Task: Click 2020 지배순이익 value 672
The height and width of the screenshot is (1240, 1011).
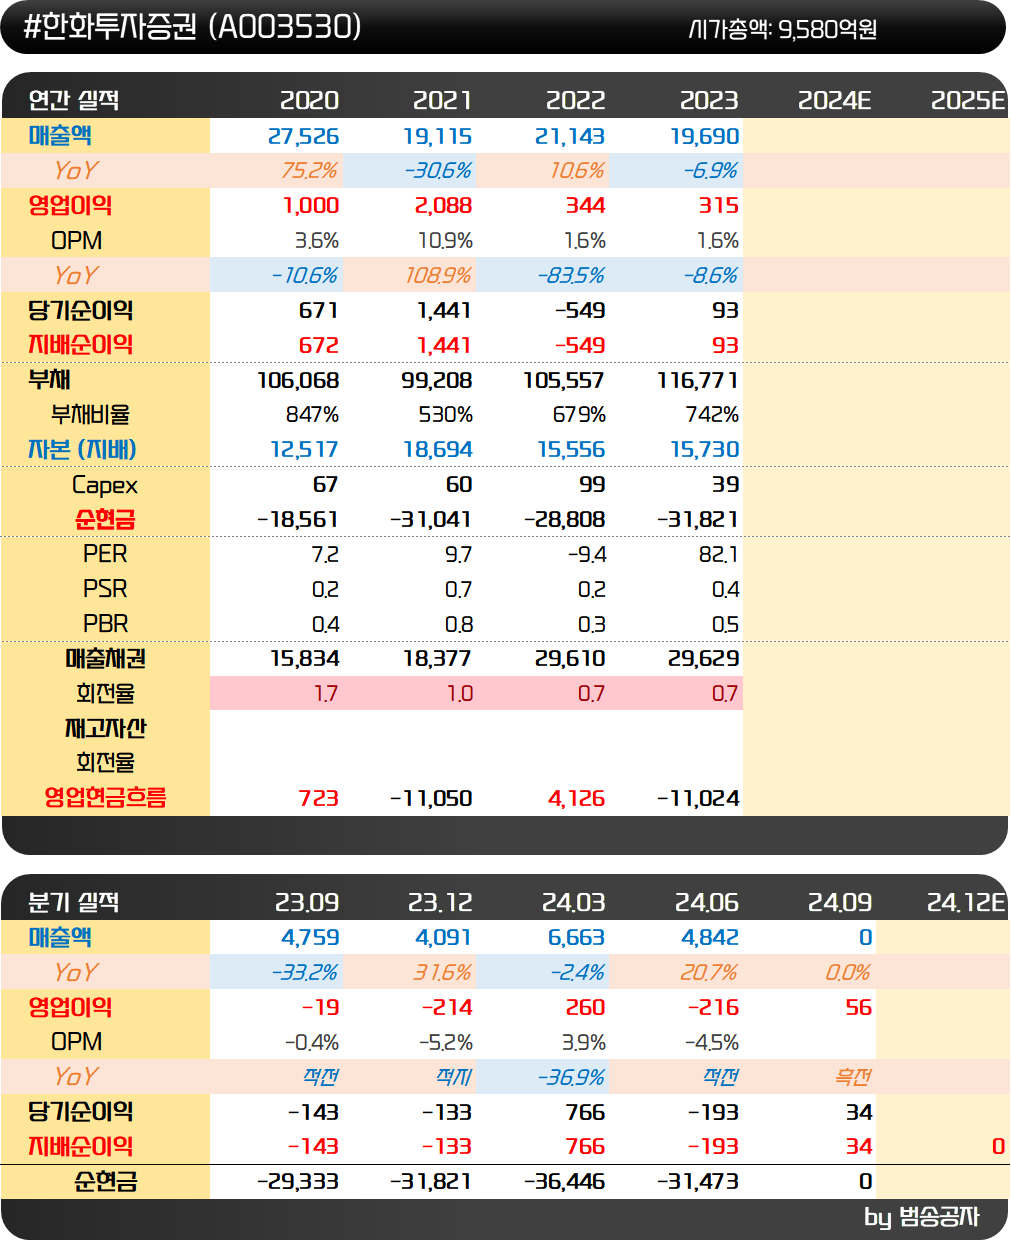Action: tap(319, 345)
